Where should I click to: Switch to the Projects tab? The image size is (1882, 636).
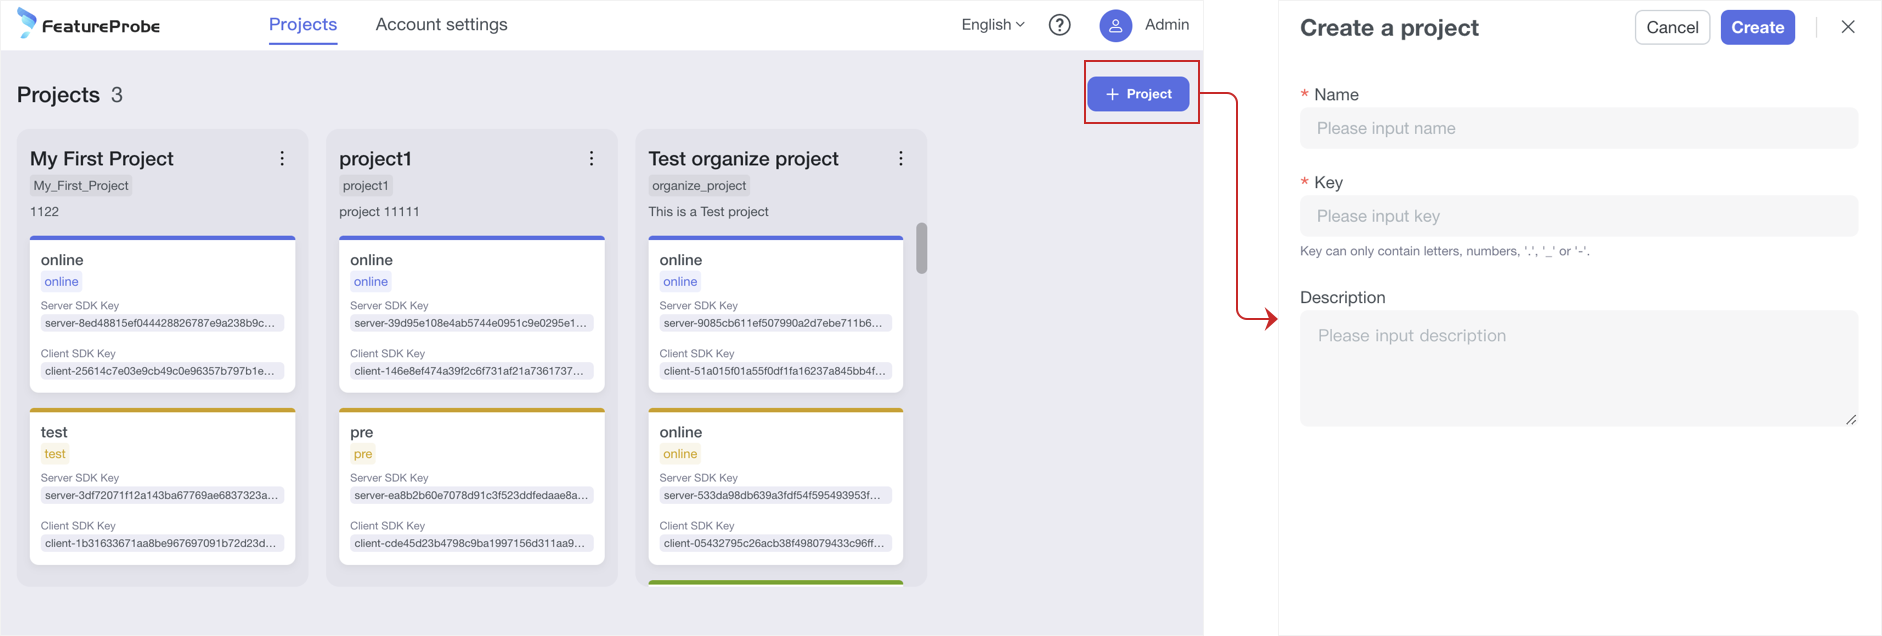click(x=302, y=25)
